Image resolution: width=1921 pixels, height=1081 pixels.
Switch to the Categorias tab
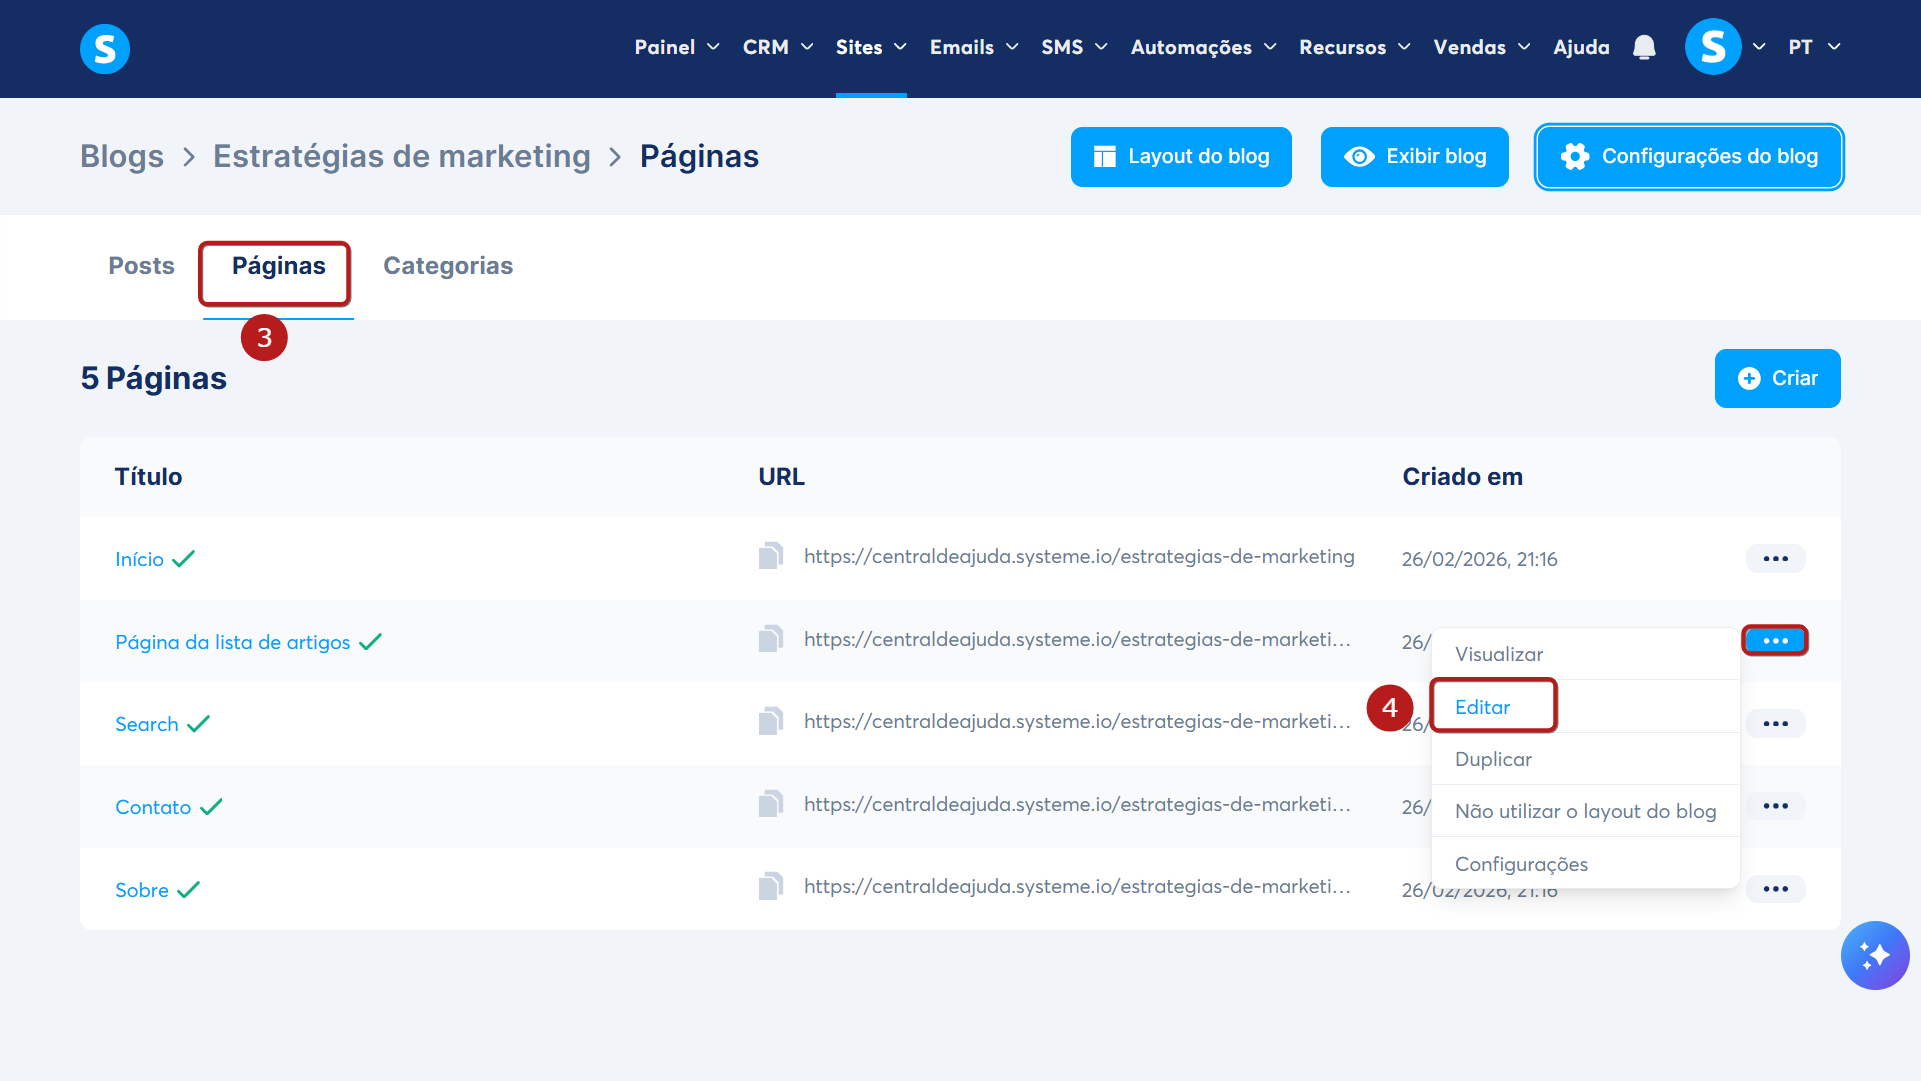click(x=448, y=266)
